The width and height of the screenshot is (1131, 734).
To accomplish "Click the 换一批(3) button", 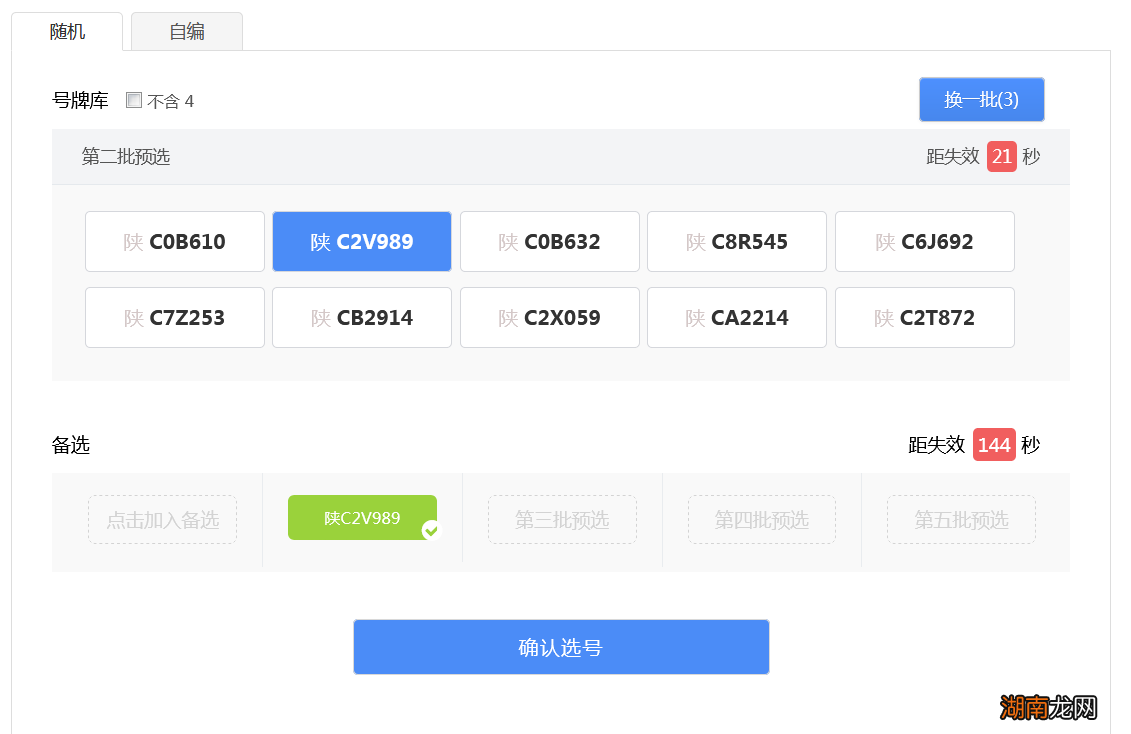I will pos(981,100).
